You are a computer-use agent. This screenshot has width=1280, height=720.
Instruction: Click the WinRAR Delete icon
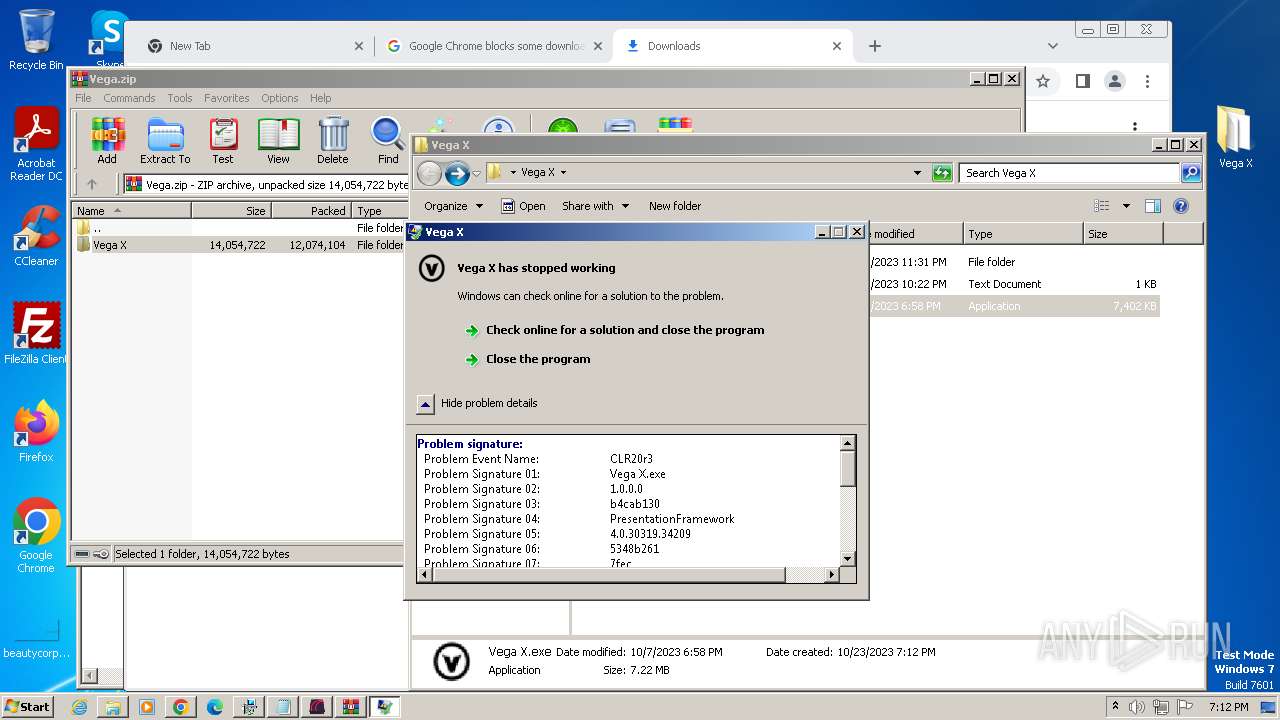[x=333, y=140]
